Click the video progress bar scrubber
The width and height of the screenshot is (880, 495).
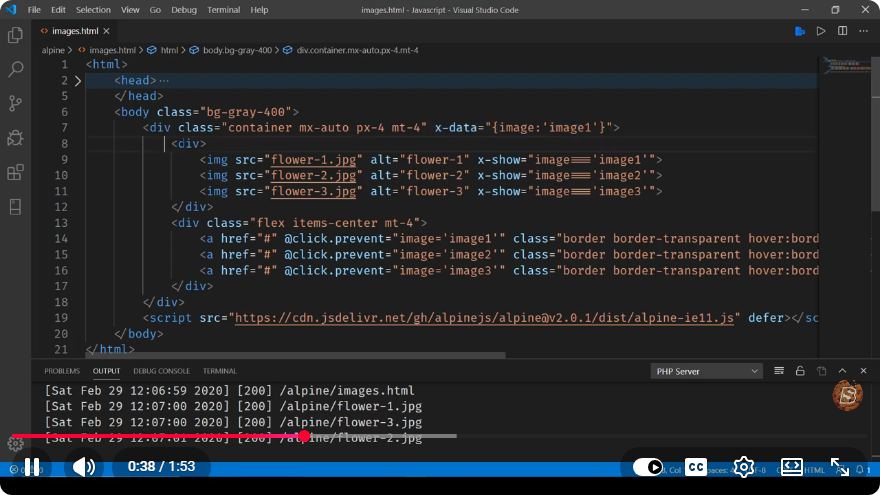click(304, 436)
